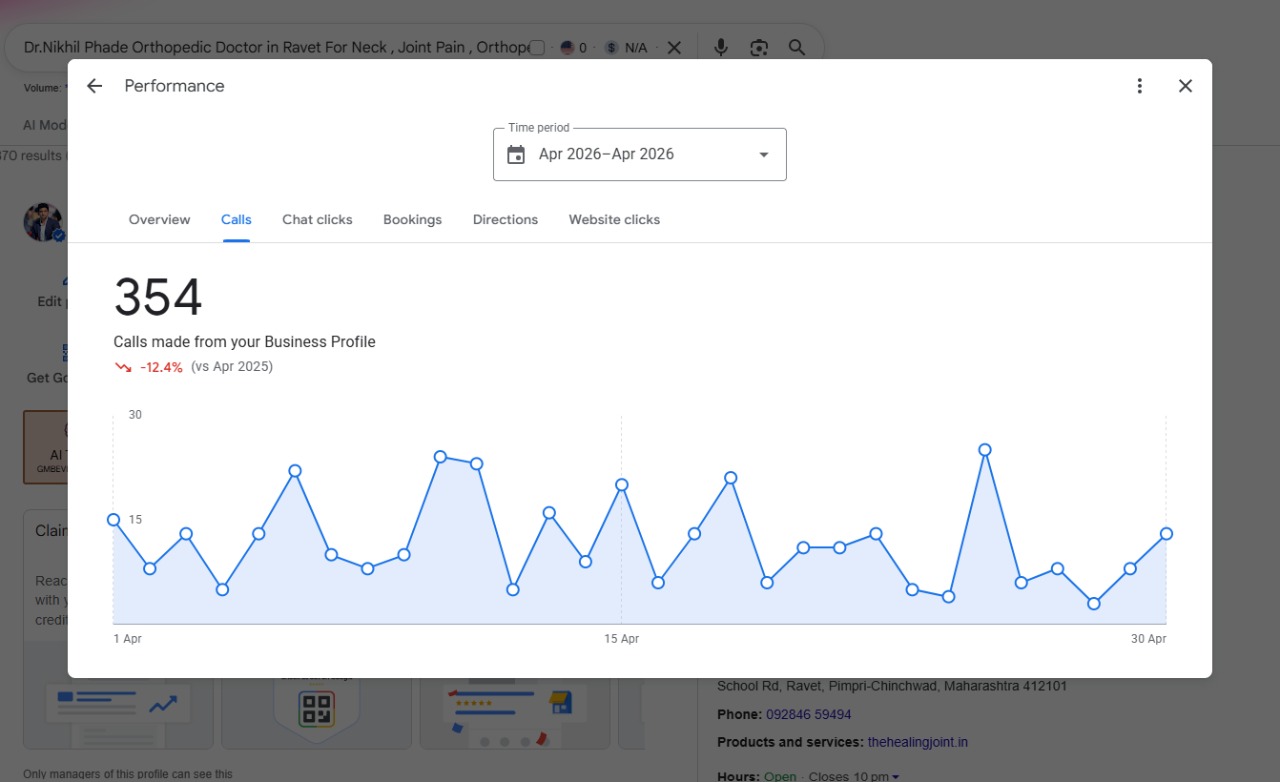Expand the Time period dropdown arrow
This screenshot has height=782, width=1280.
click(764, 155)
